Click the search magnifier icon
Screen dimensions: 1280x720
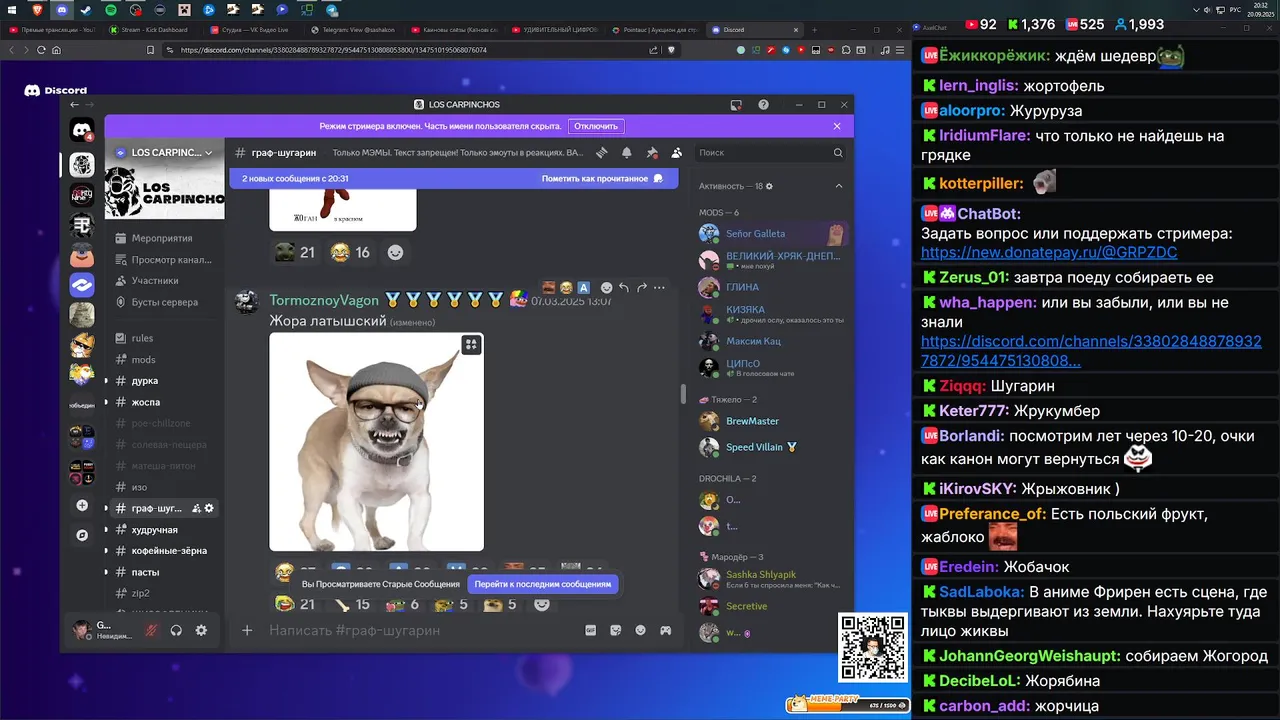[x=838, y=153]
